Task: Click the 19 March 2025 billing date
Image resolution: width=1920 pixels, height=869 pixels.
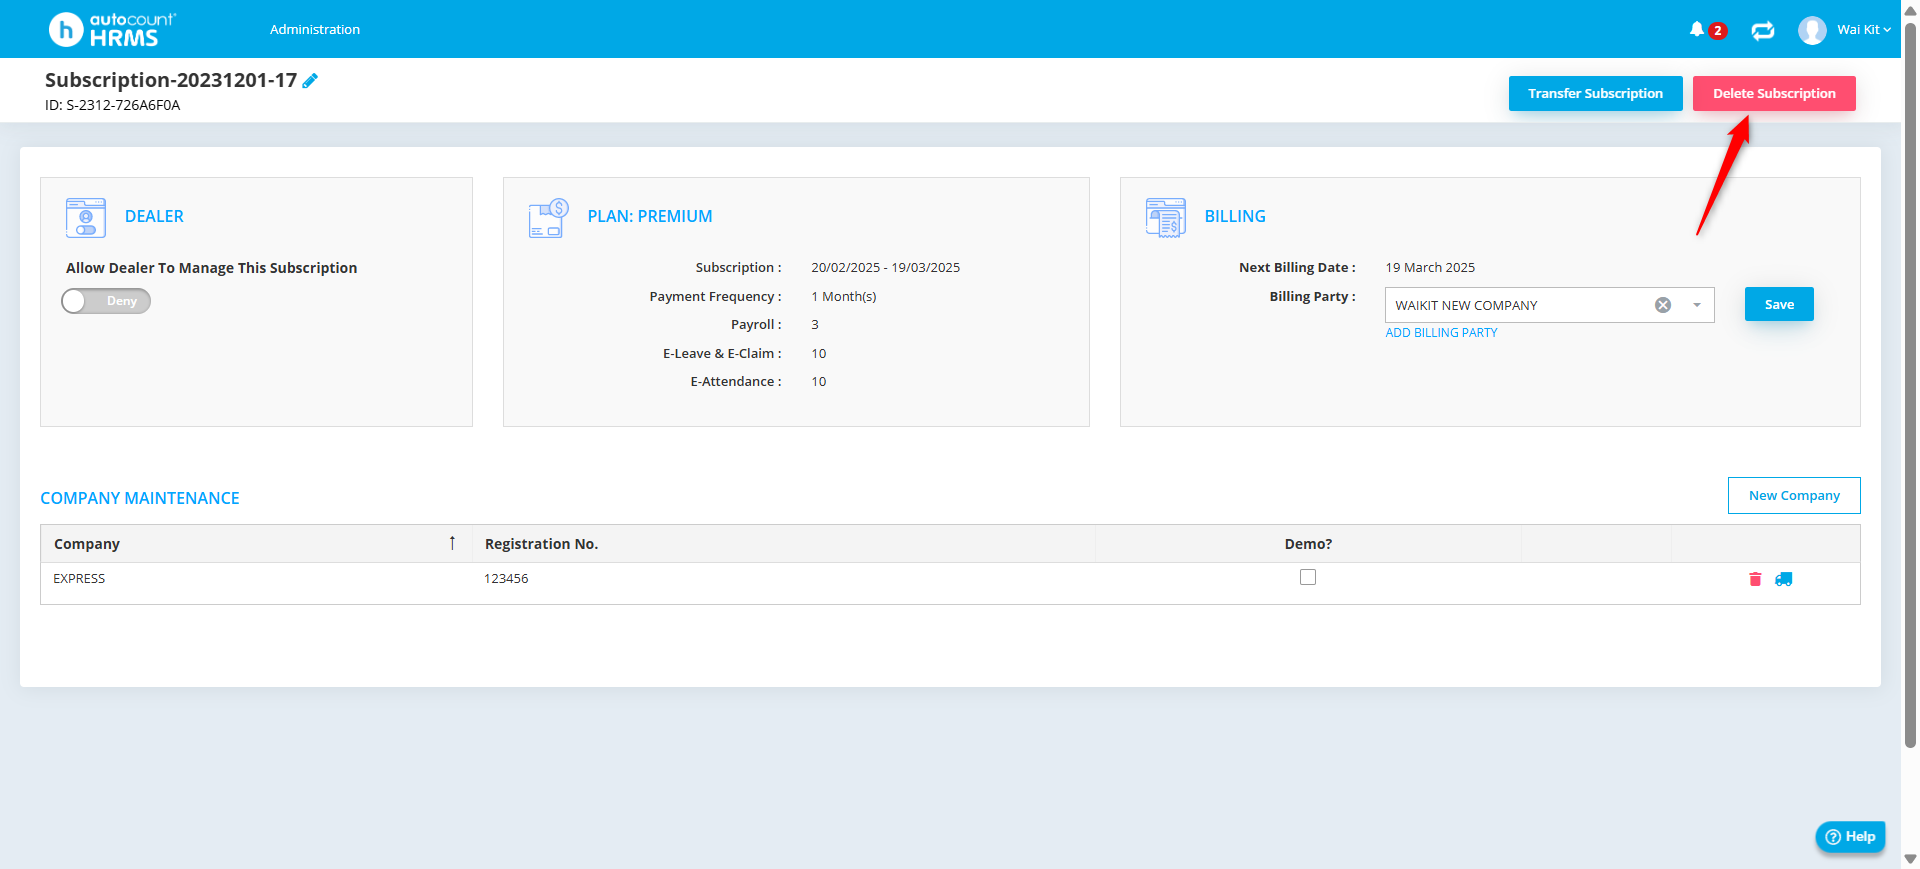Action: pyautogui.click(x=1430, y=268)
